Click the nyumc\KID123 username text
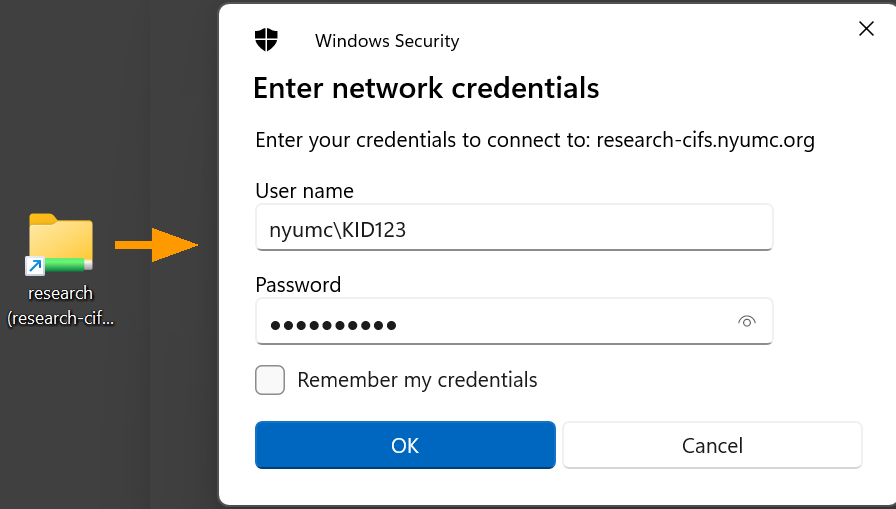The image size is (896, 509). click(x=337, y=230)
